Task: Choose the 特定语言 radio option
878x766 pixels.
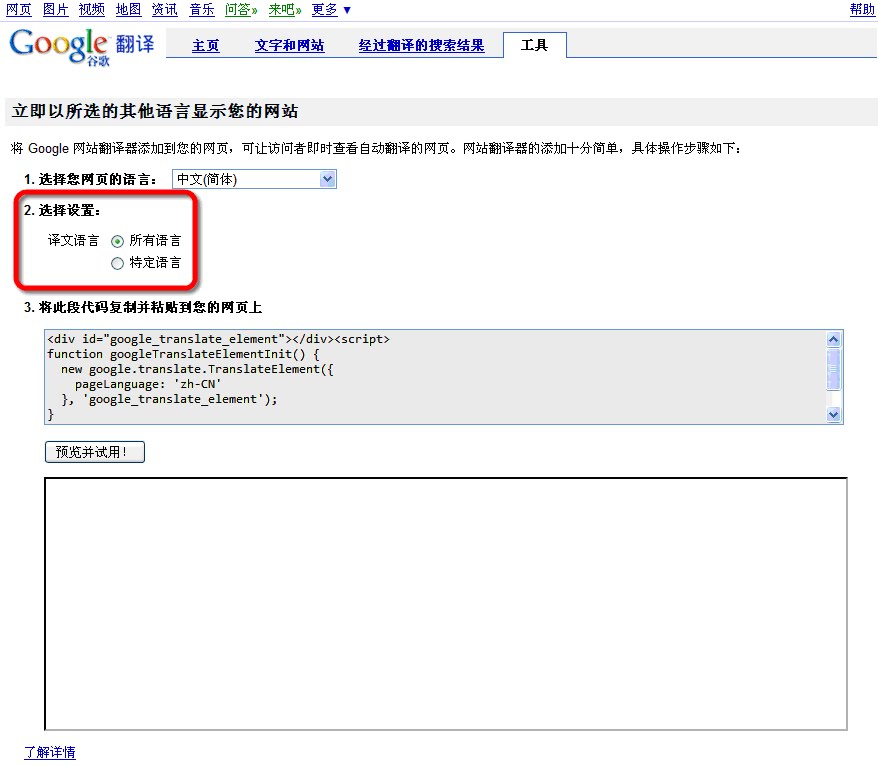Action: tap(117, 263)
